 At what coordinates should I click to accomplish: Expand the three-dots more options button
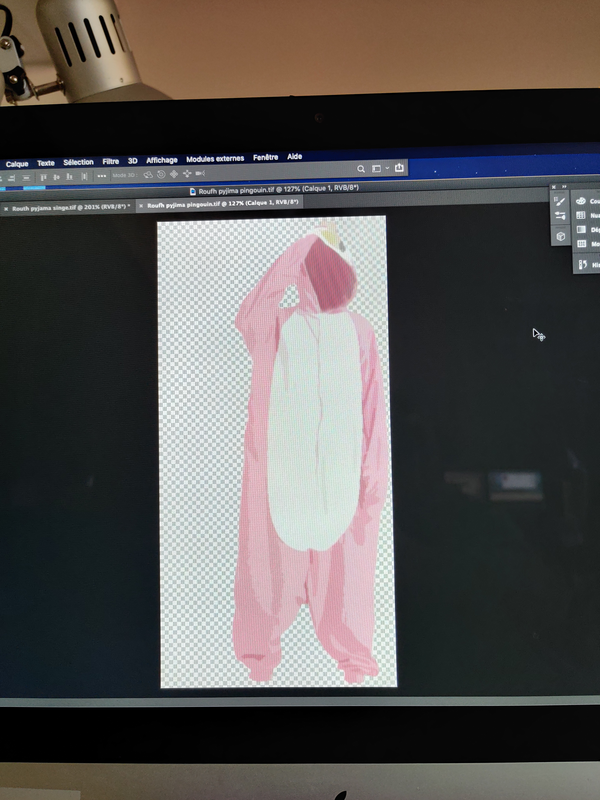click(x=102, y=176)
